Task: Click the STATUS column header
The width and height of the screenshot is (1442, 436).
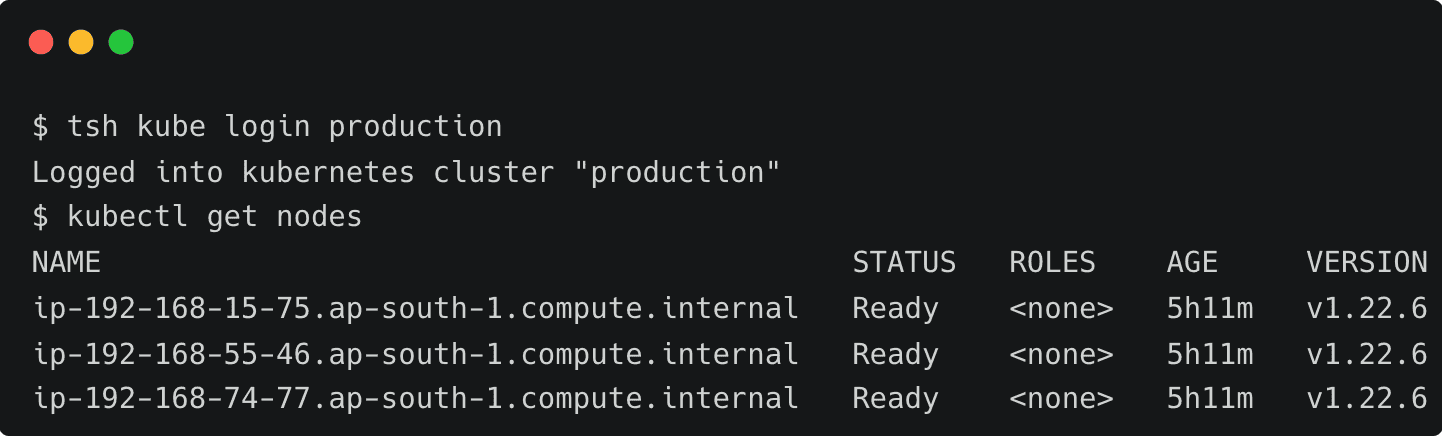Action: [904, 262]
